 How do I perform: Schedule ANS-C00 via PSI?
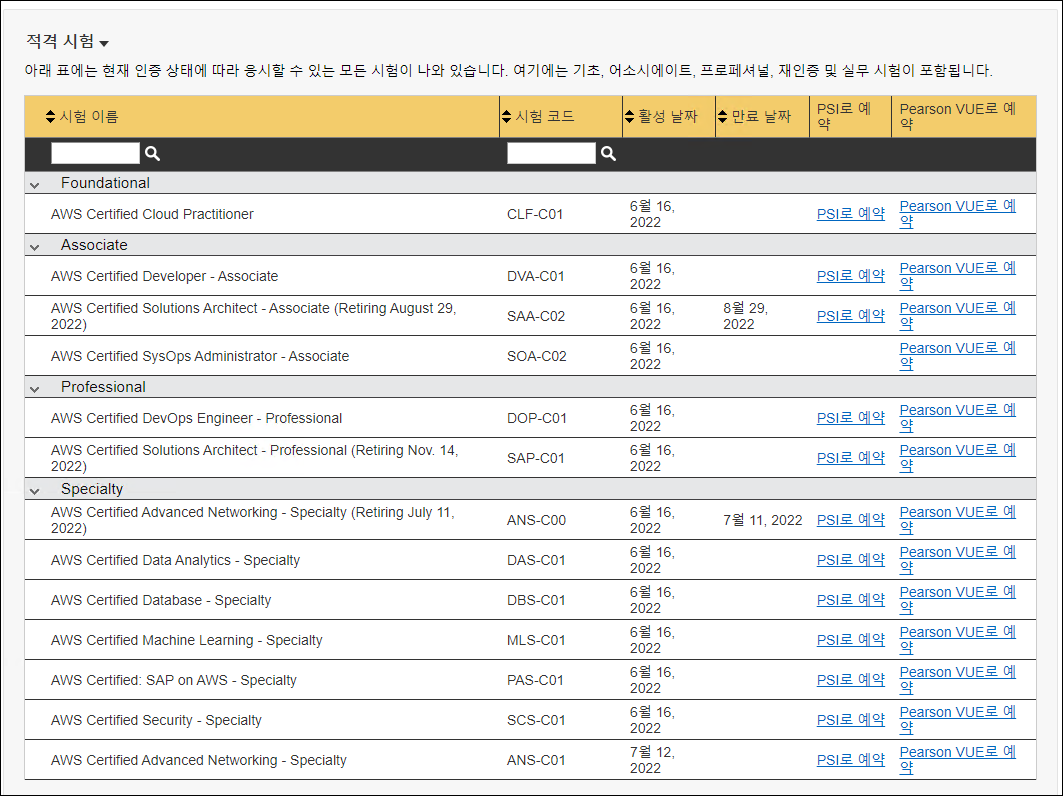point(851,520)
